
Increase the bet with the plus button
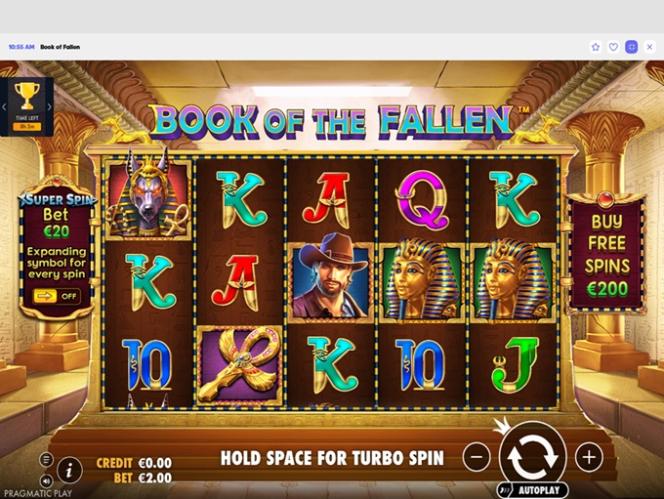589,457
